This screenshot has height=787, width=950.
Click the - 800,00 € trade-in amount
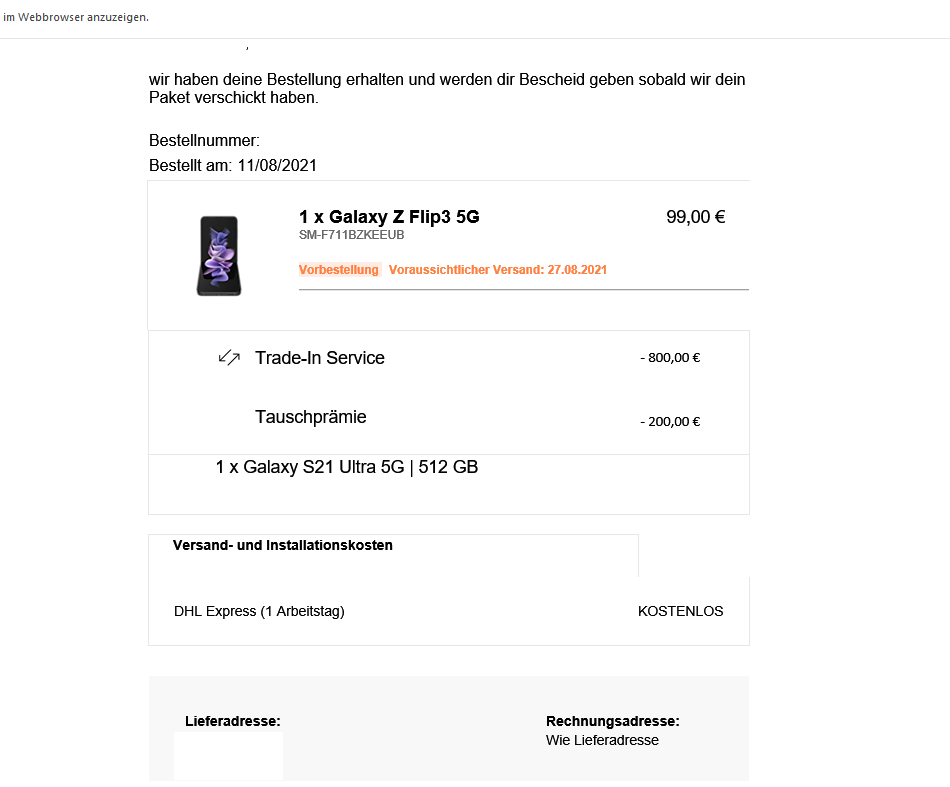[x=670, y=357]
